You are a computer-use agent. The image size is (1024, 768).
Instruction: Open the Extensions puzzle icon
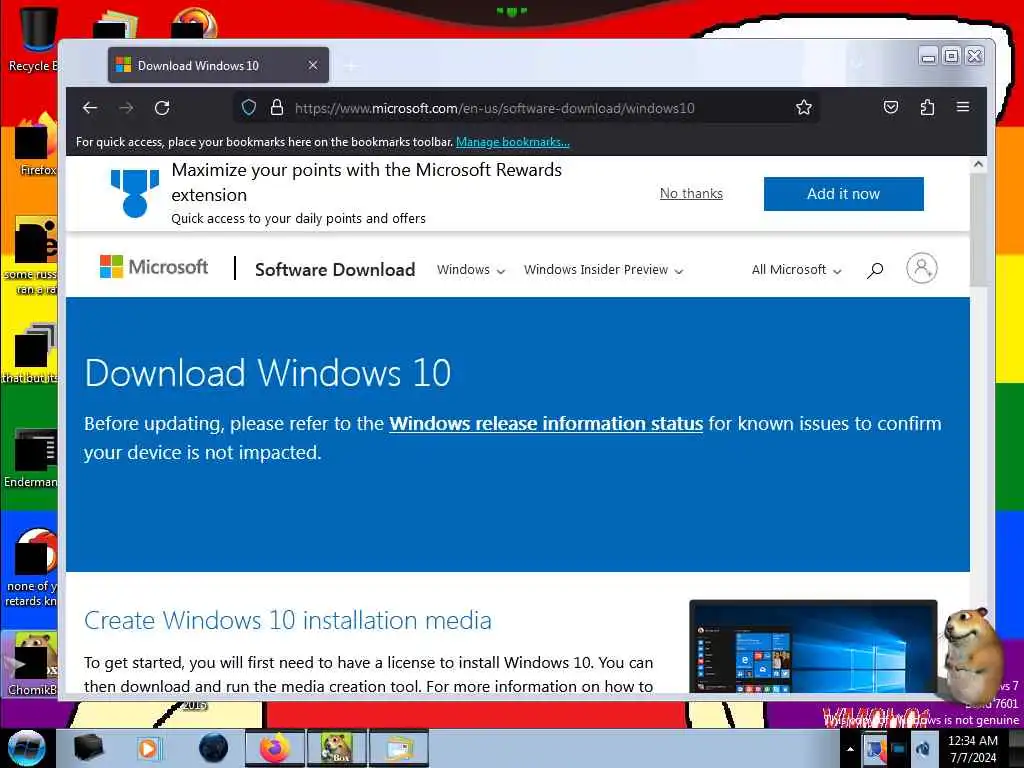click(927, 107)
